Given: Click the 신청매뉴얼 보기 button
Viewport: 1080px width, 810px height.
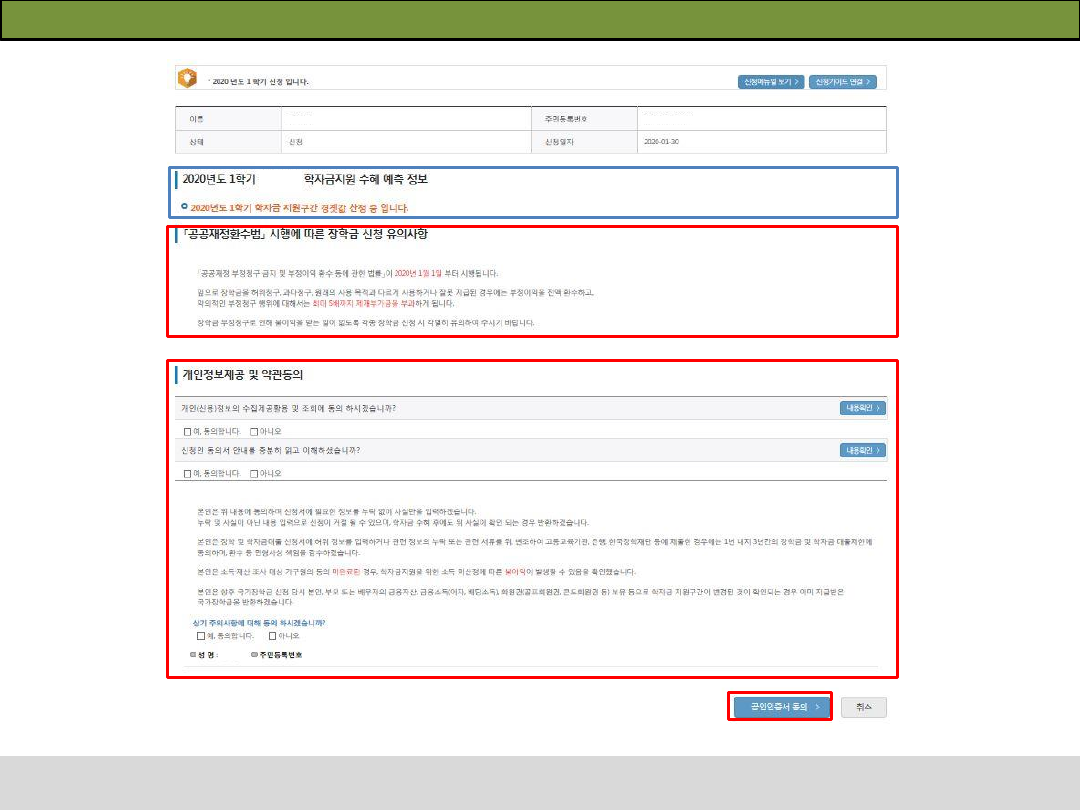Looking at the screenshot, I should point(770,82).
